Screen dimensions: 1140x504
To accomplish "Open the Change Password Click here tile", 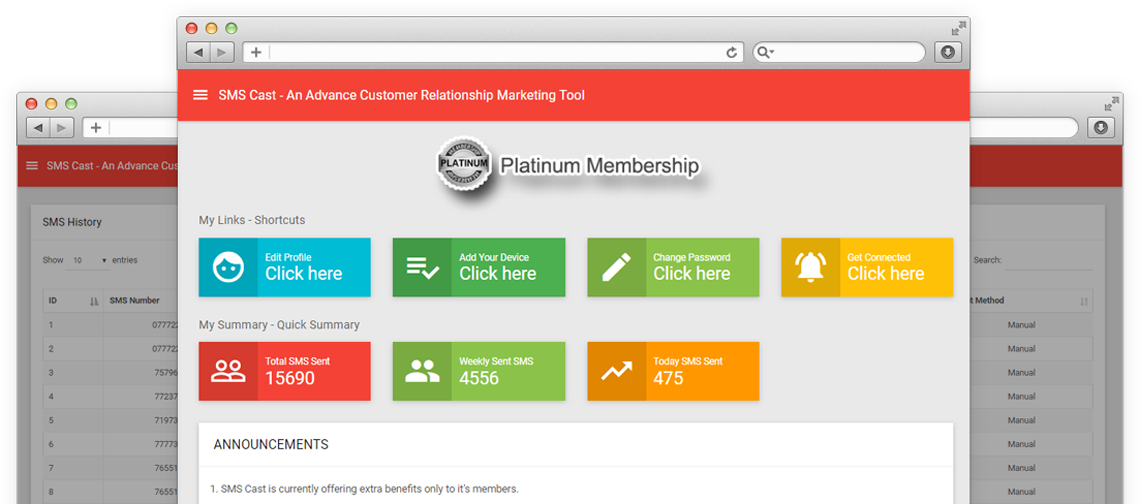I will [x=673, y=267].
